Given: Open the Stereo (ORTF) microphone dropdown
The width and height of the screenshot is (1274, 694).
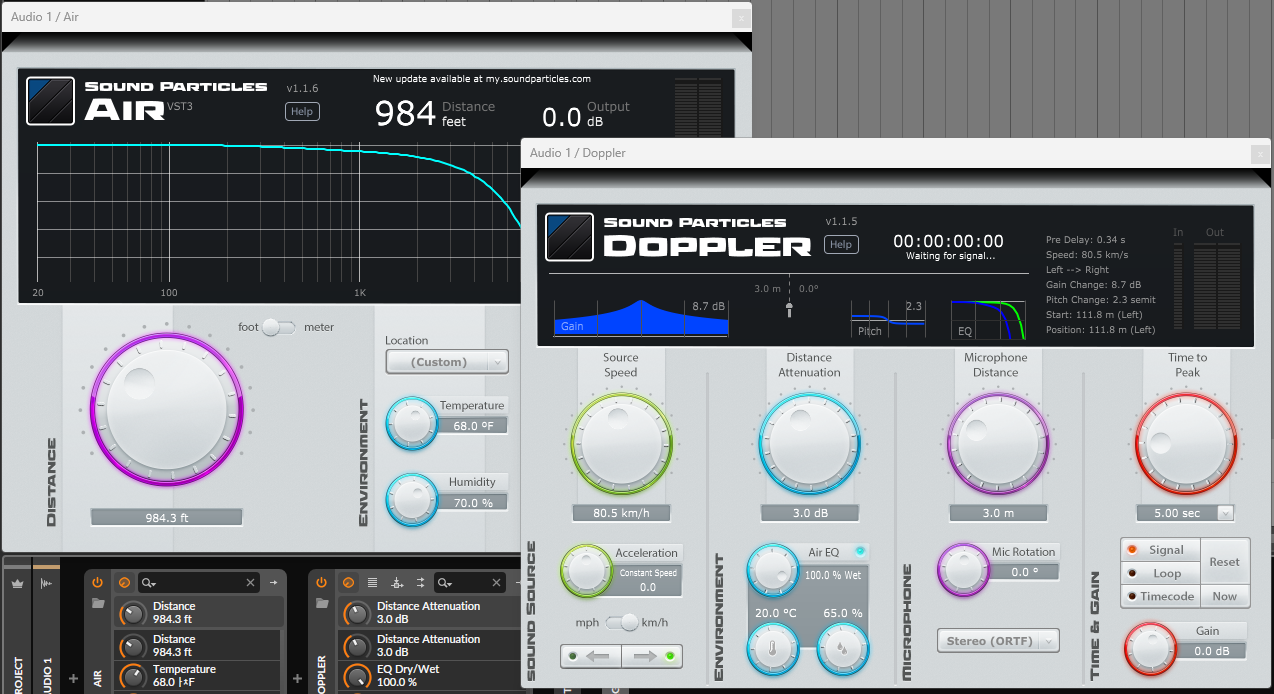Looking at the screenshot, I should coord(998,640).
